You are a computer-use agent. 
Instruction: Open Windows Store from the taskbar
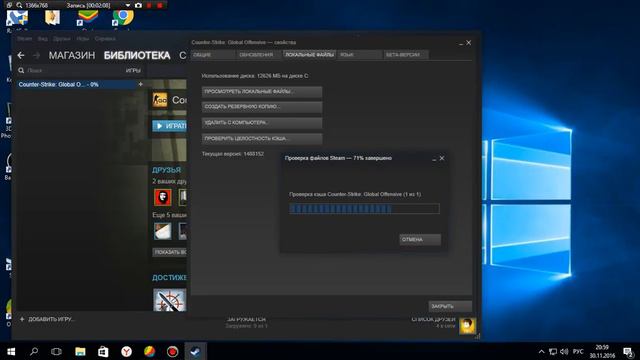[103, 351]
